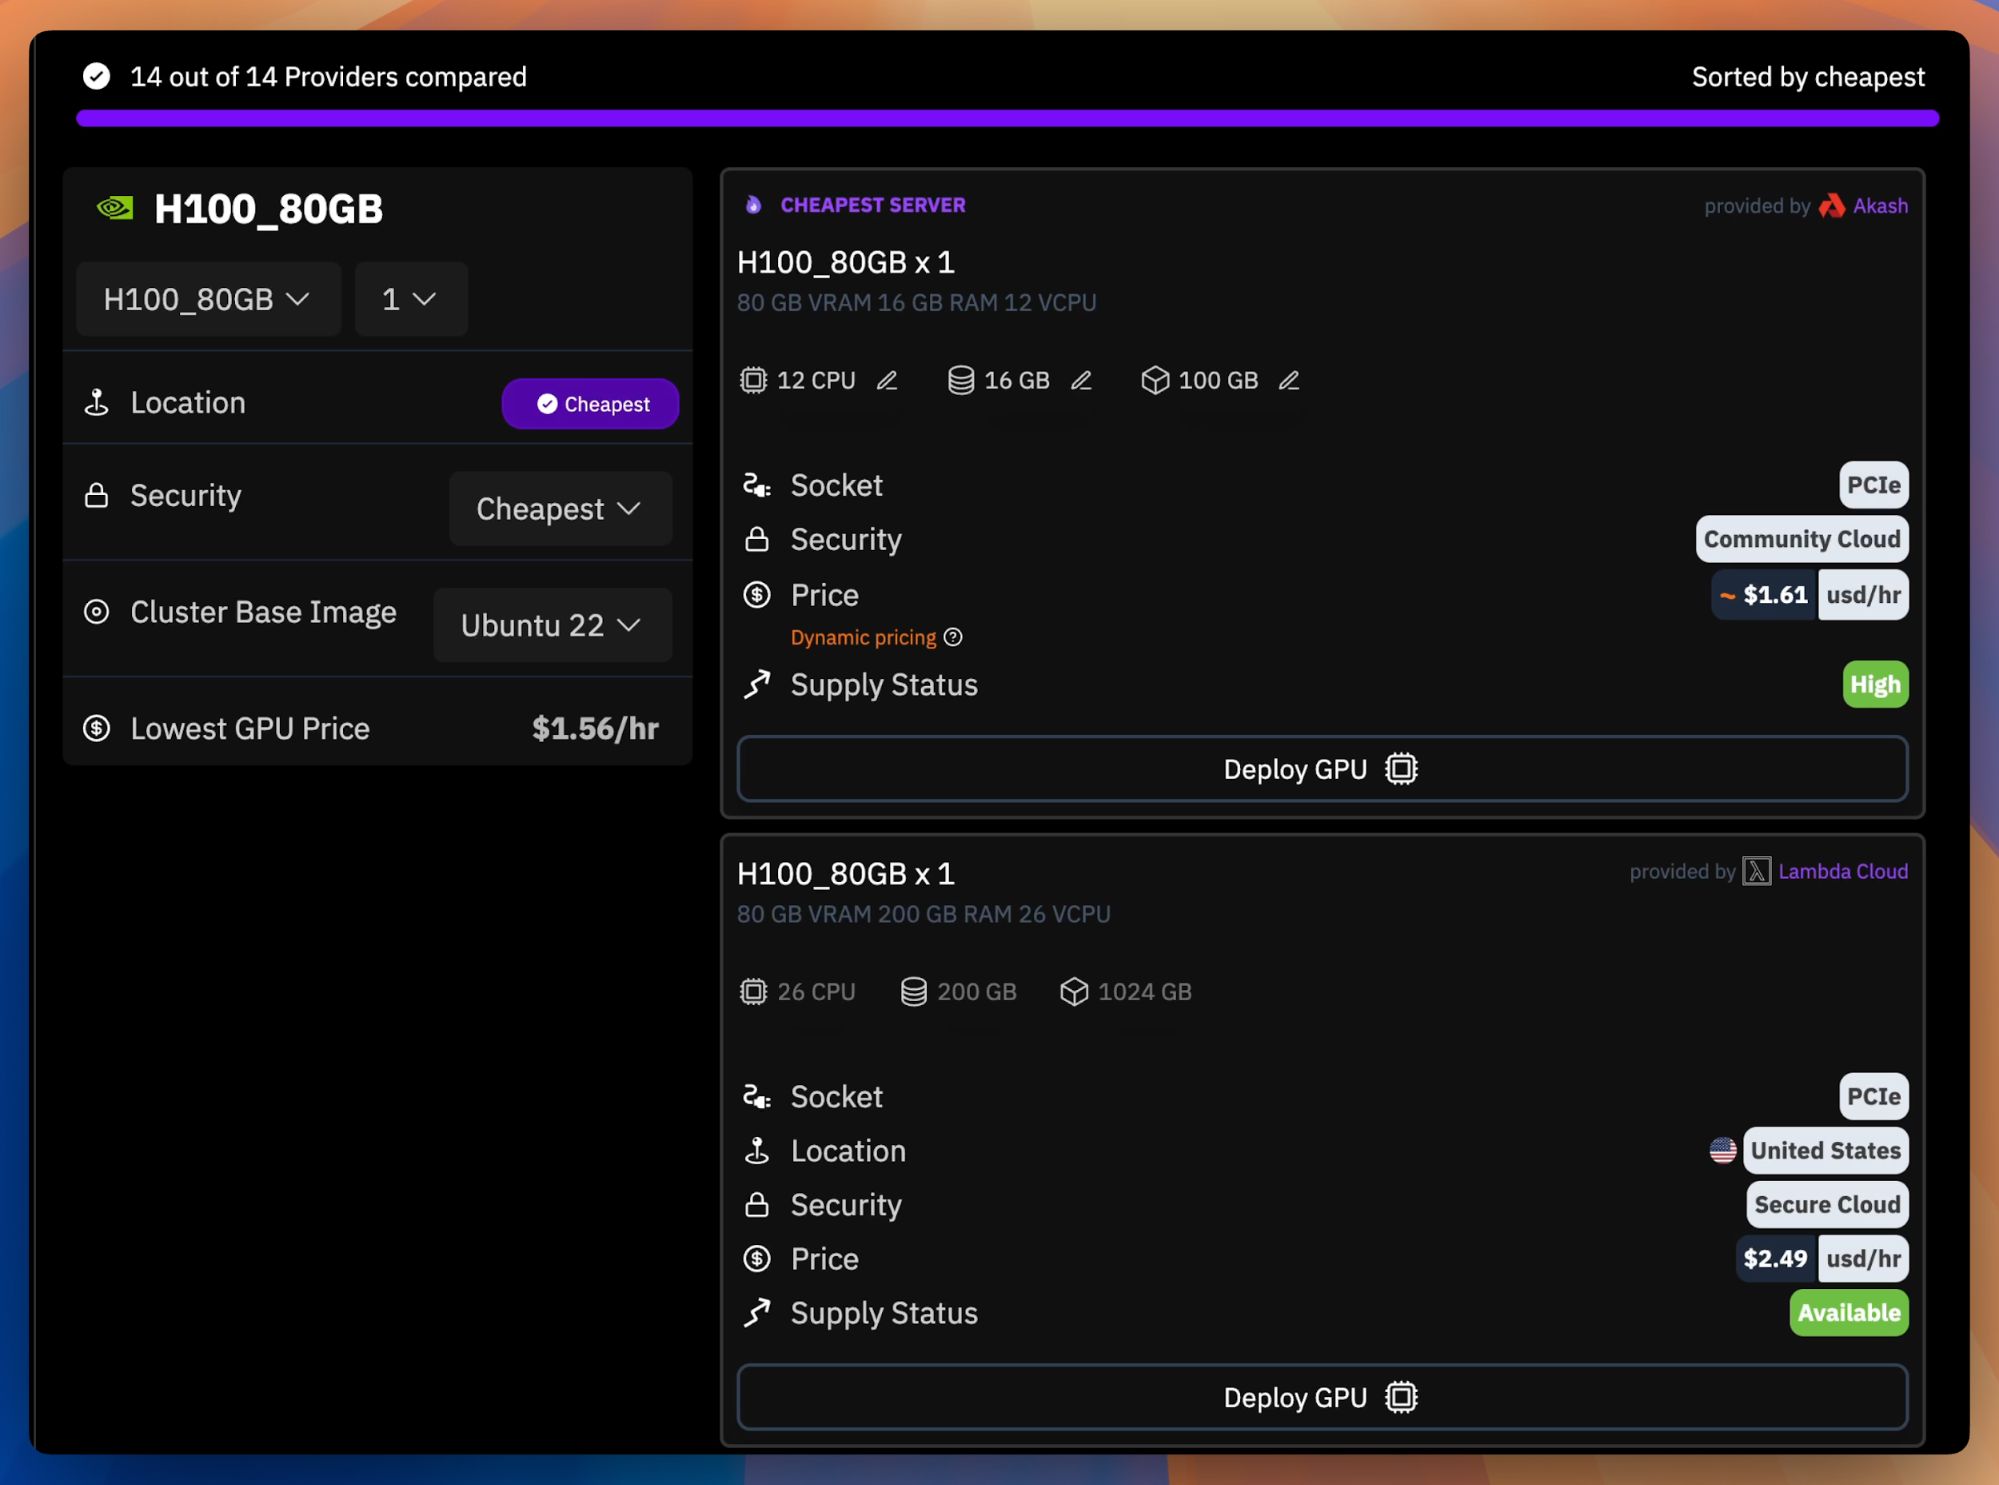Click the Sorted by cheapest label
Viewport: 1999px width, 1485px height.
1807,77
